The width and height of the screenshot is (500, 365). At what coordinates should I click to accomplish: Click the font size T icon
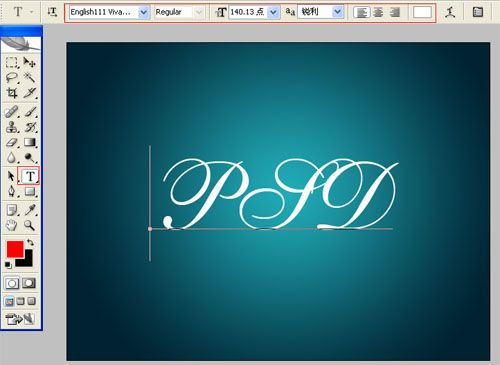[x=221, y=12]
